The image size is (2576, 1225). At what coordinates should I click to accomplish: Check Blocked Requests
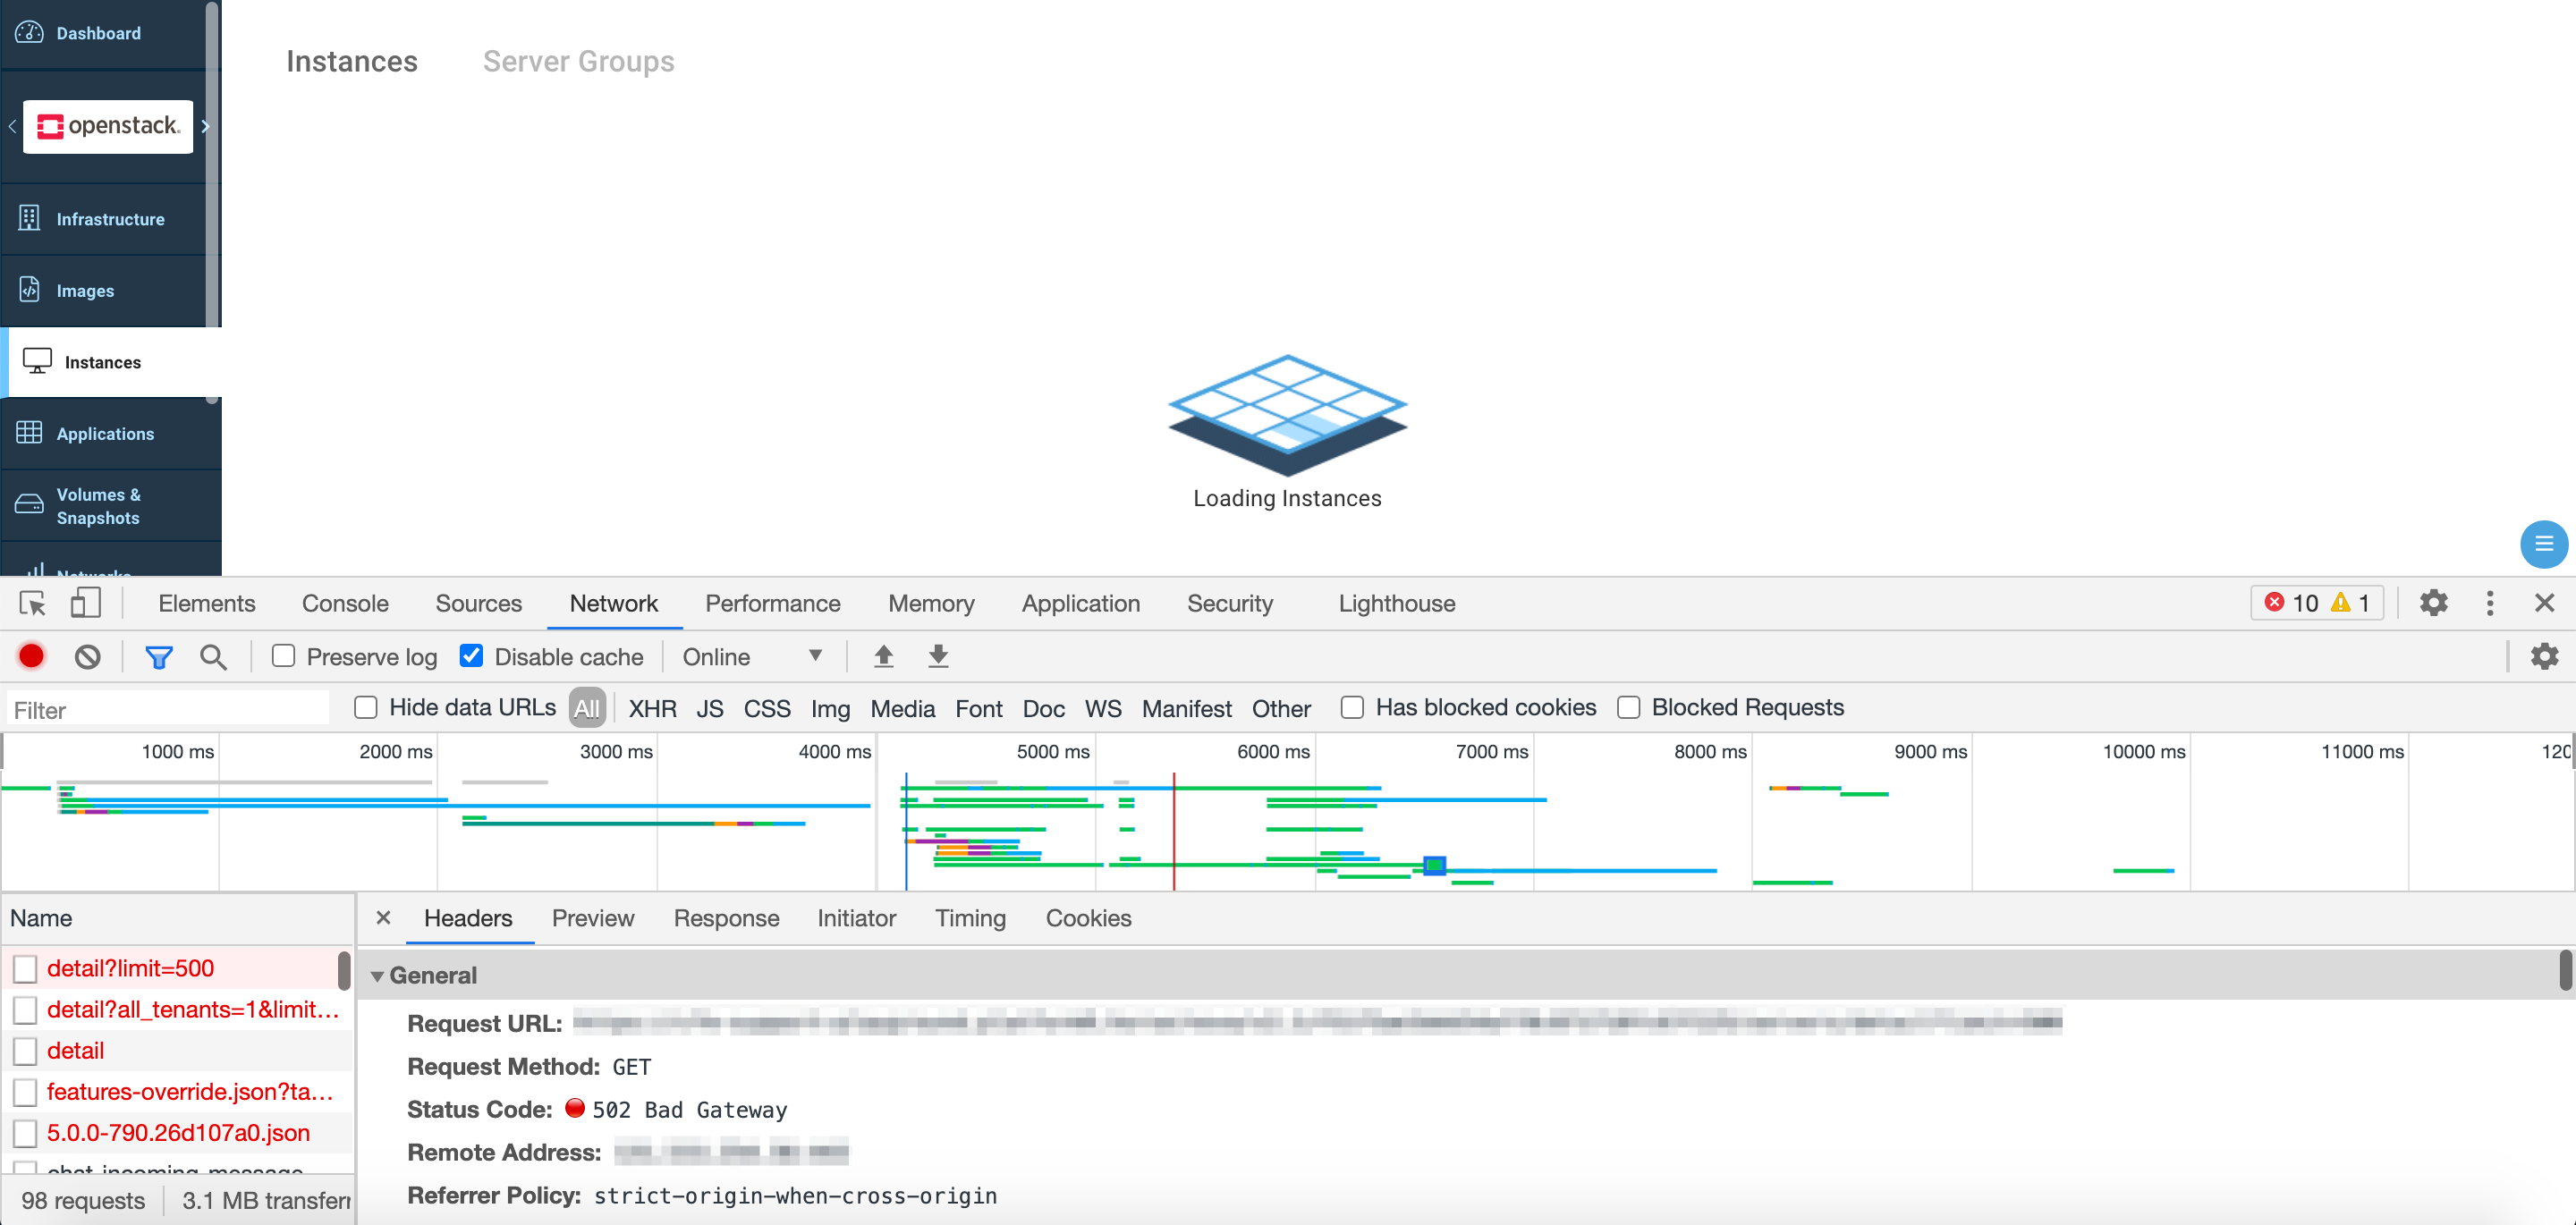pos(1628,708)
